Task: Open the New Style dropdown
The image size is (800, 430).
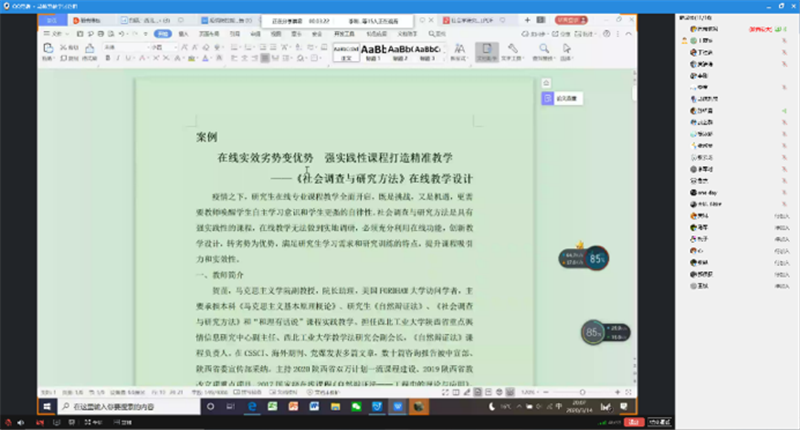Action: 459,52
